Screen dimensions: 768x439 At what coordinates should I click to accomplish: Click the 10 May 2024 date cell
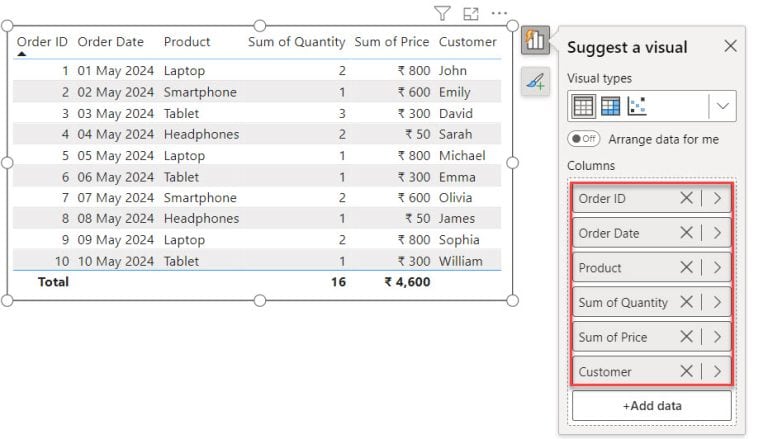point(116,261)
